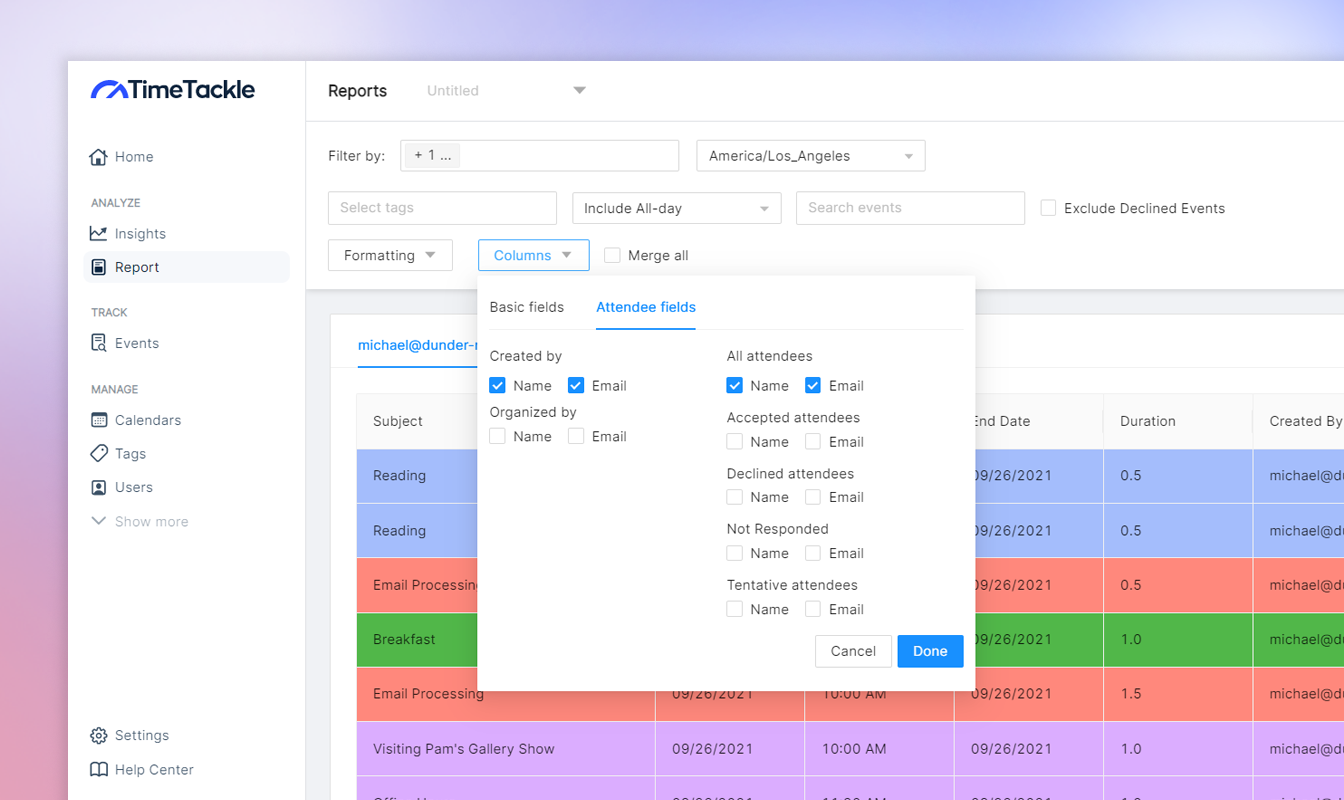Toggle the Columns dropdown

tap(533, 255)
